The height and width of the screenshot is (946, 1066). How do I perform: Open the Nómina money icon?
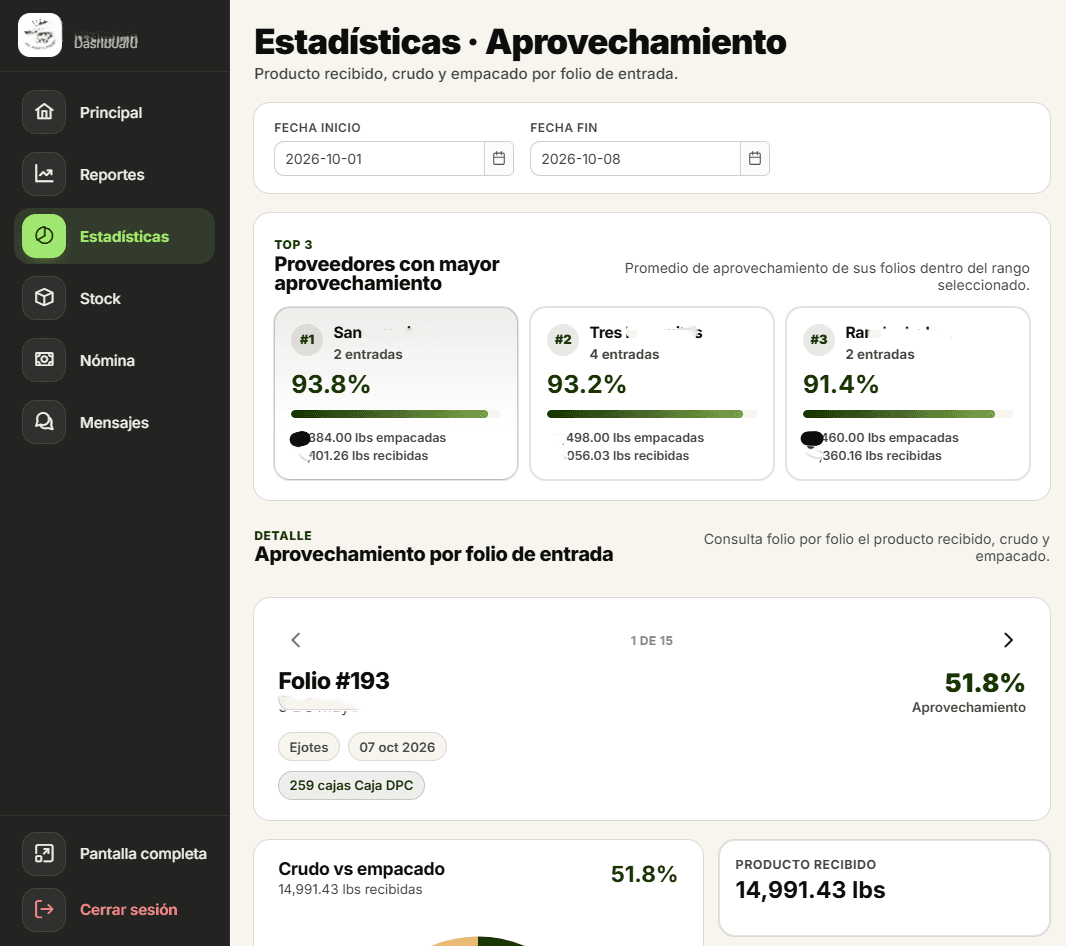coord(44,360)
